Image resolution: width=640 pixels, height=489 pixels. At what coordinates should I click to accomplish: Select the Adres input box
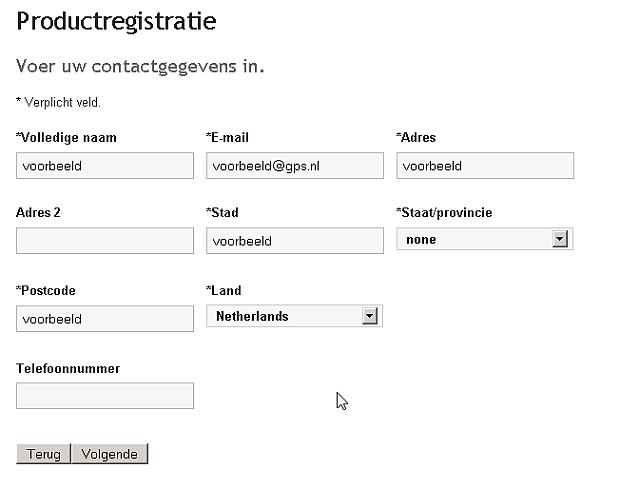485,166
